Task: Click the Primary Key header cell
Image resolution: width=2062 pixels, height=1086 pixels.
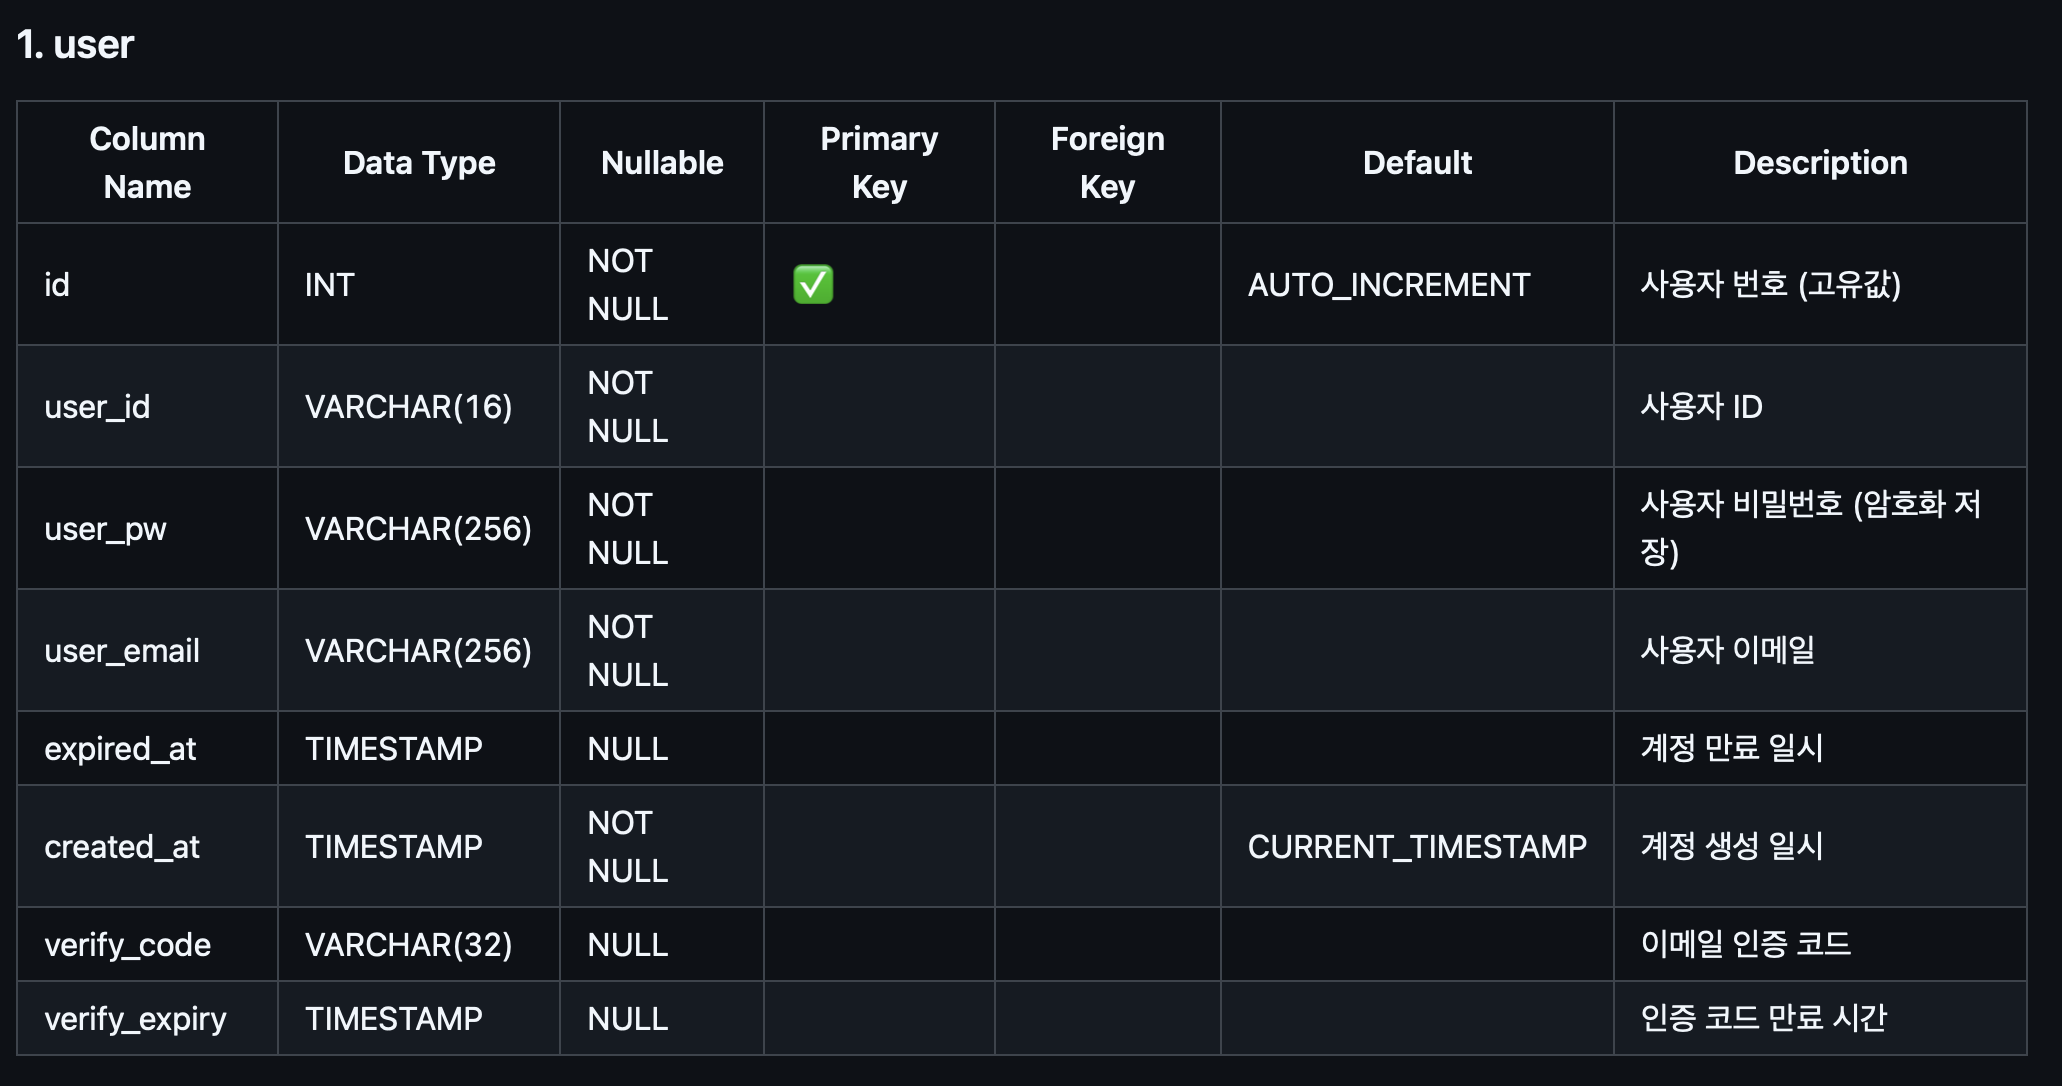Action: point(879,162)
